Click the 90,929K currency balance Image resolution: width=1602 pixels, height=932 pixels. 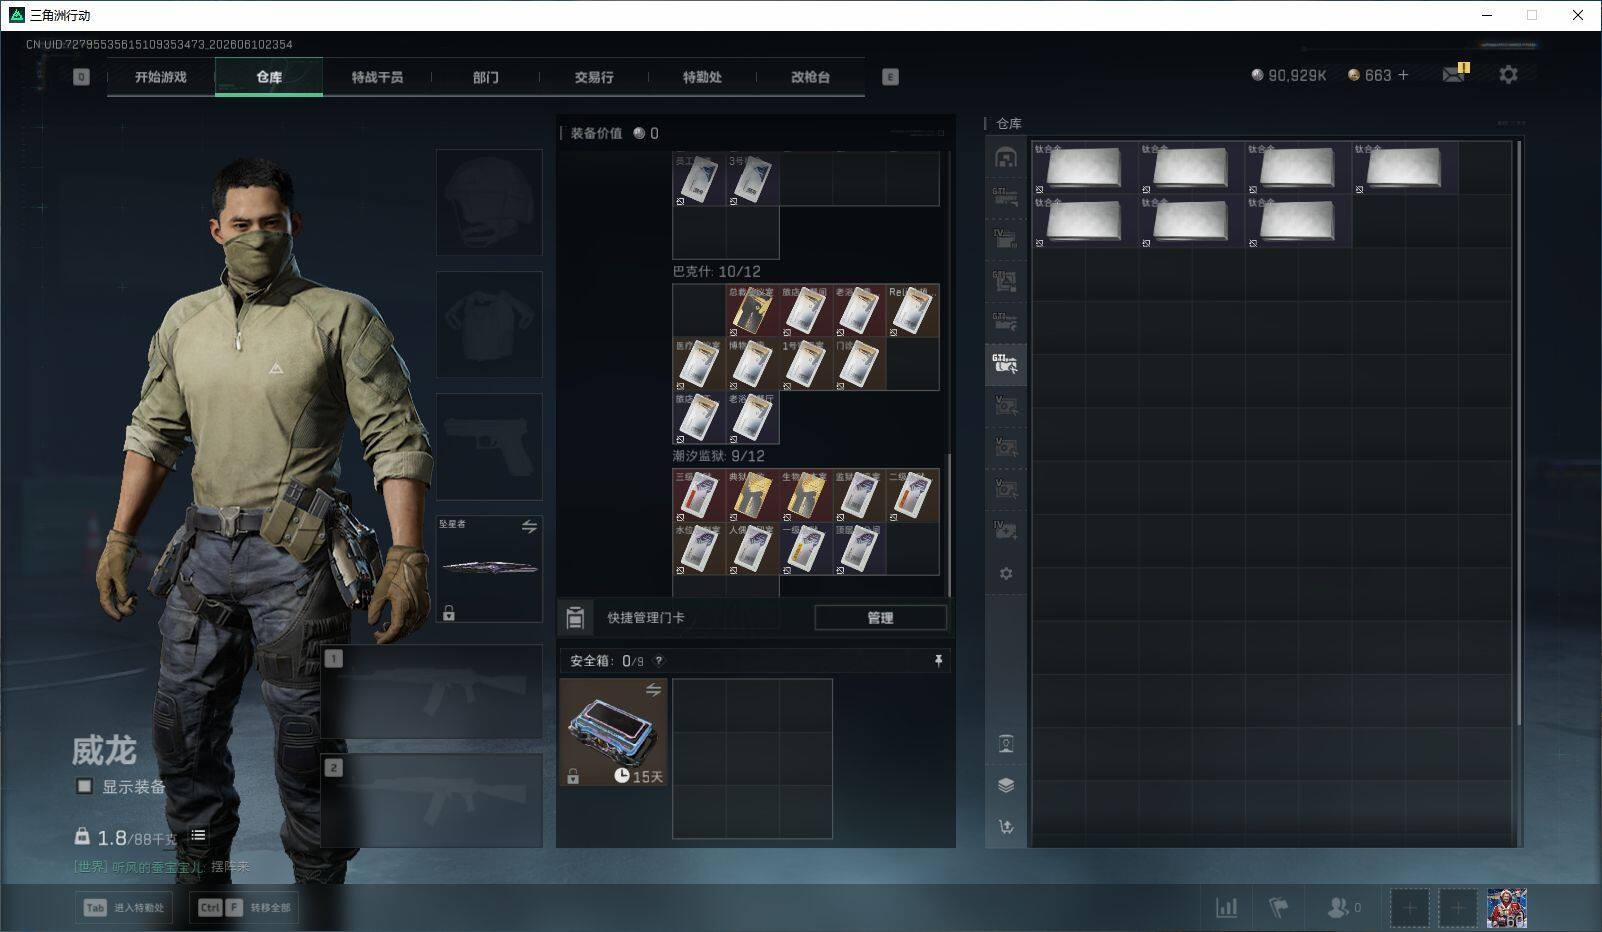pos(1288,75)
